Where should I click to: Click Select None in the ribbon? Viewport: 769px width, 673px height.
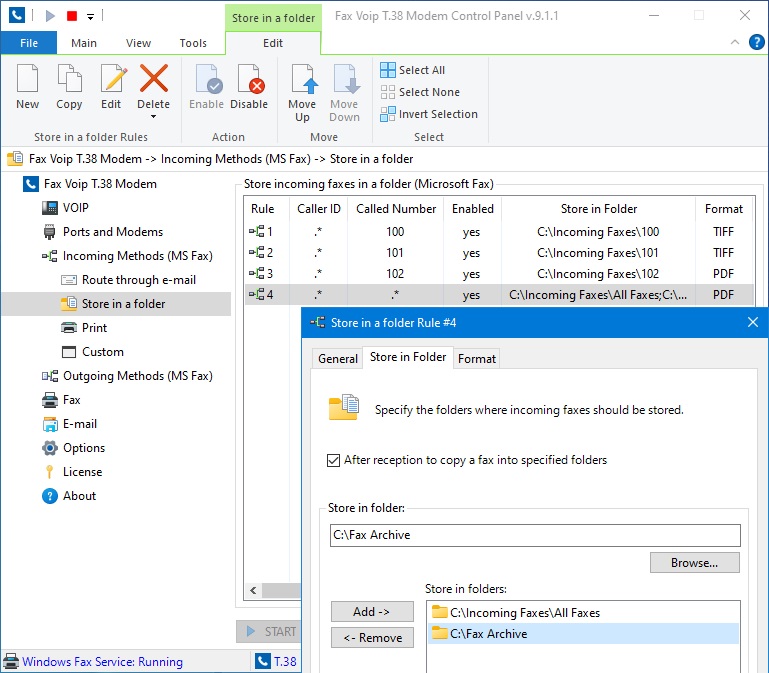point(420,92)
